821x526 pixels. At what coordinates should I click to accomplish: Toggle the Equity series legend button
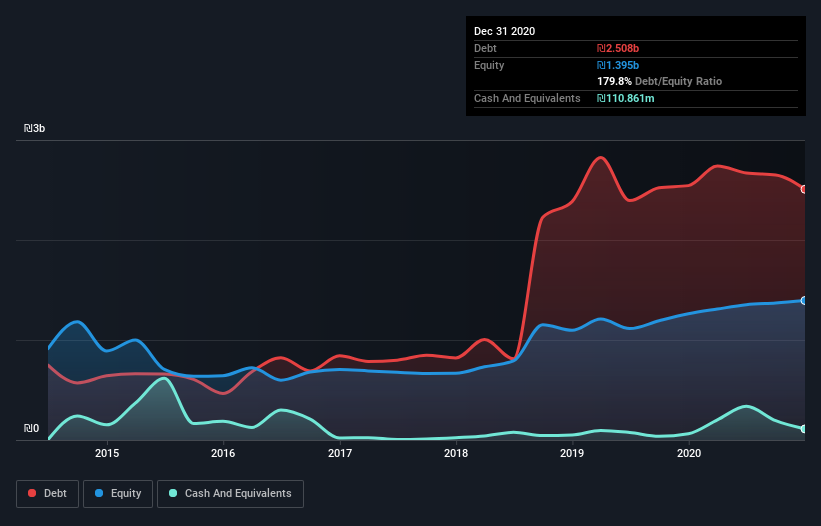coord(118,494)
